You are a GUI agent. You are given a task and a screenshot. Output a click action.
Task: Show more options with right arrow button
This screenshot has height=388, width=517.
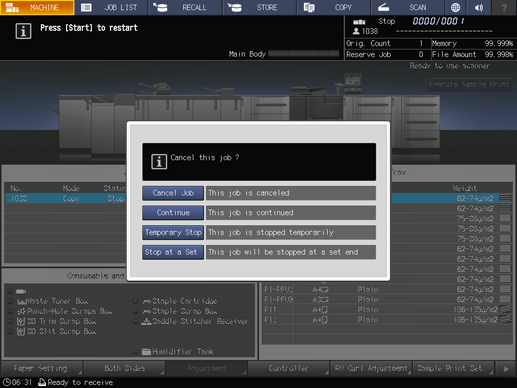pyautogui.click(x=506, y=368)
